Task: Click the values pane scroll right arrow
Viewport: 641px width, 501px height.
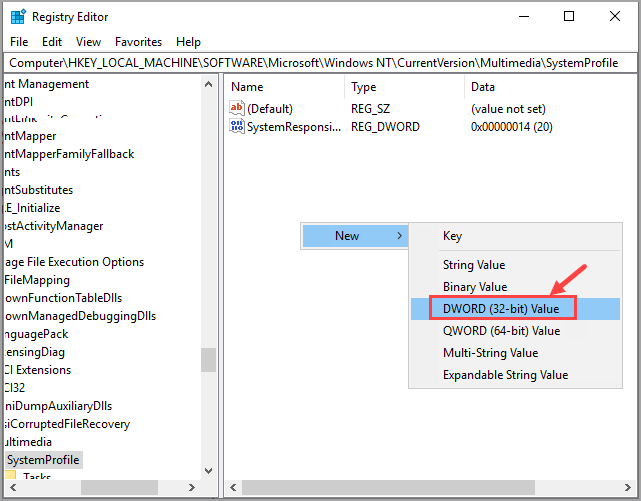Action: coord(628,488)
